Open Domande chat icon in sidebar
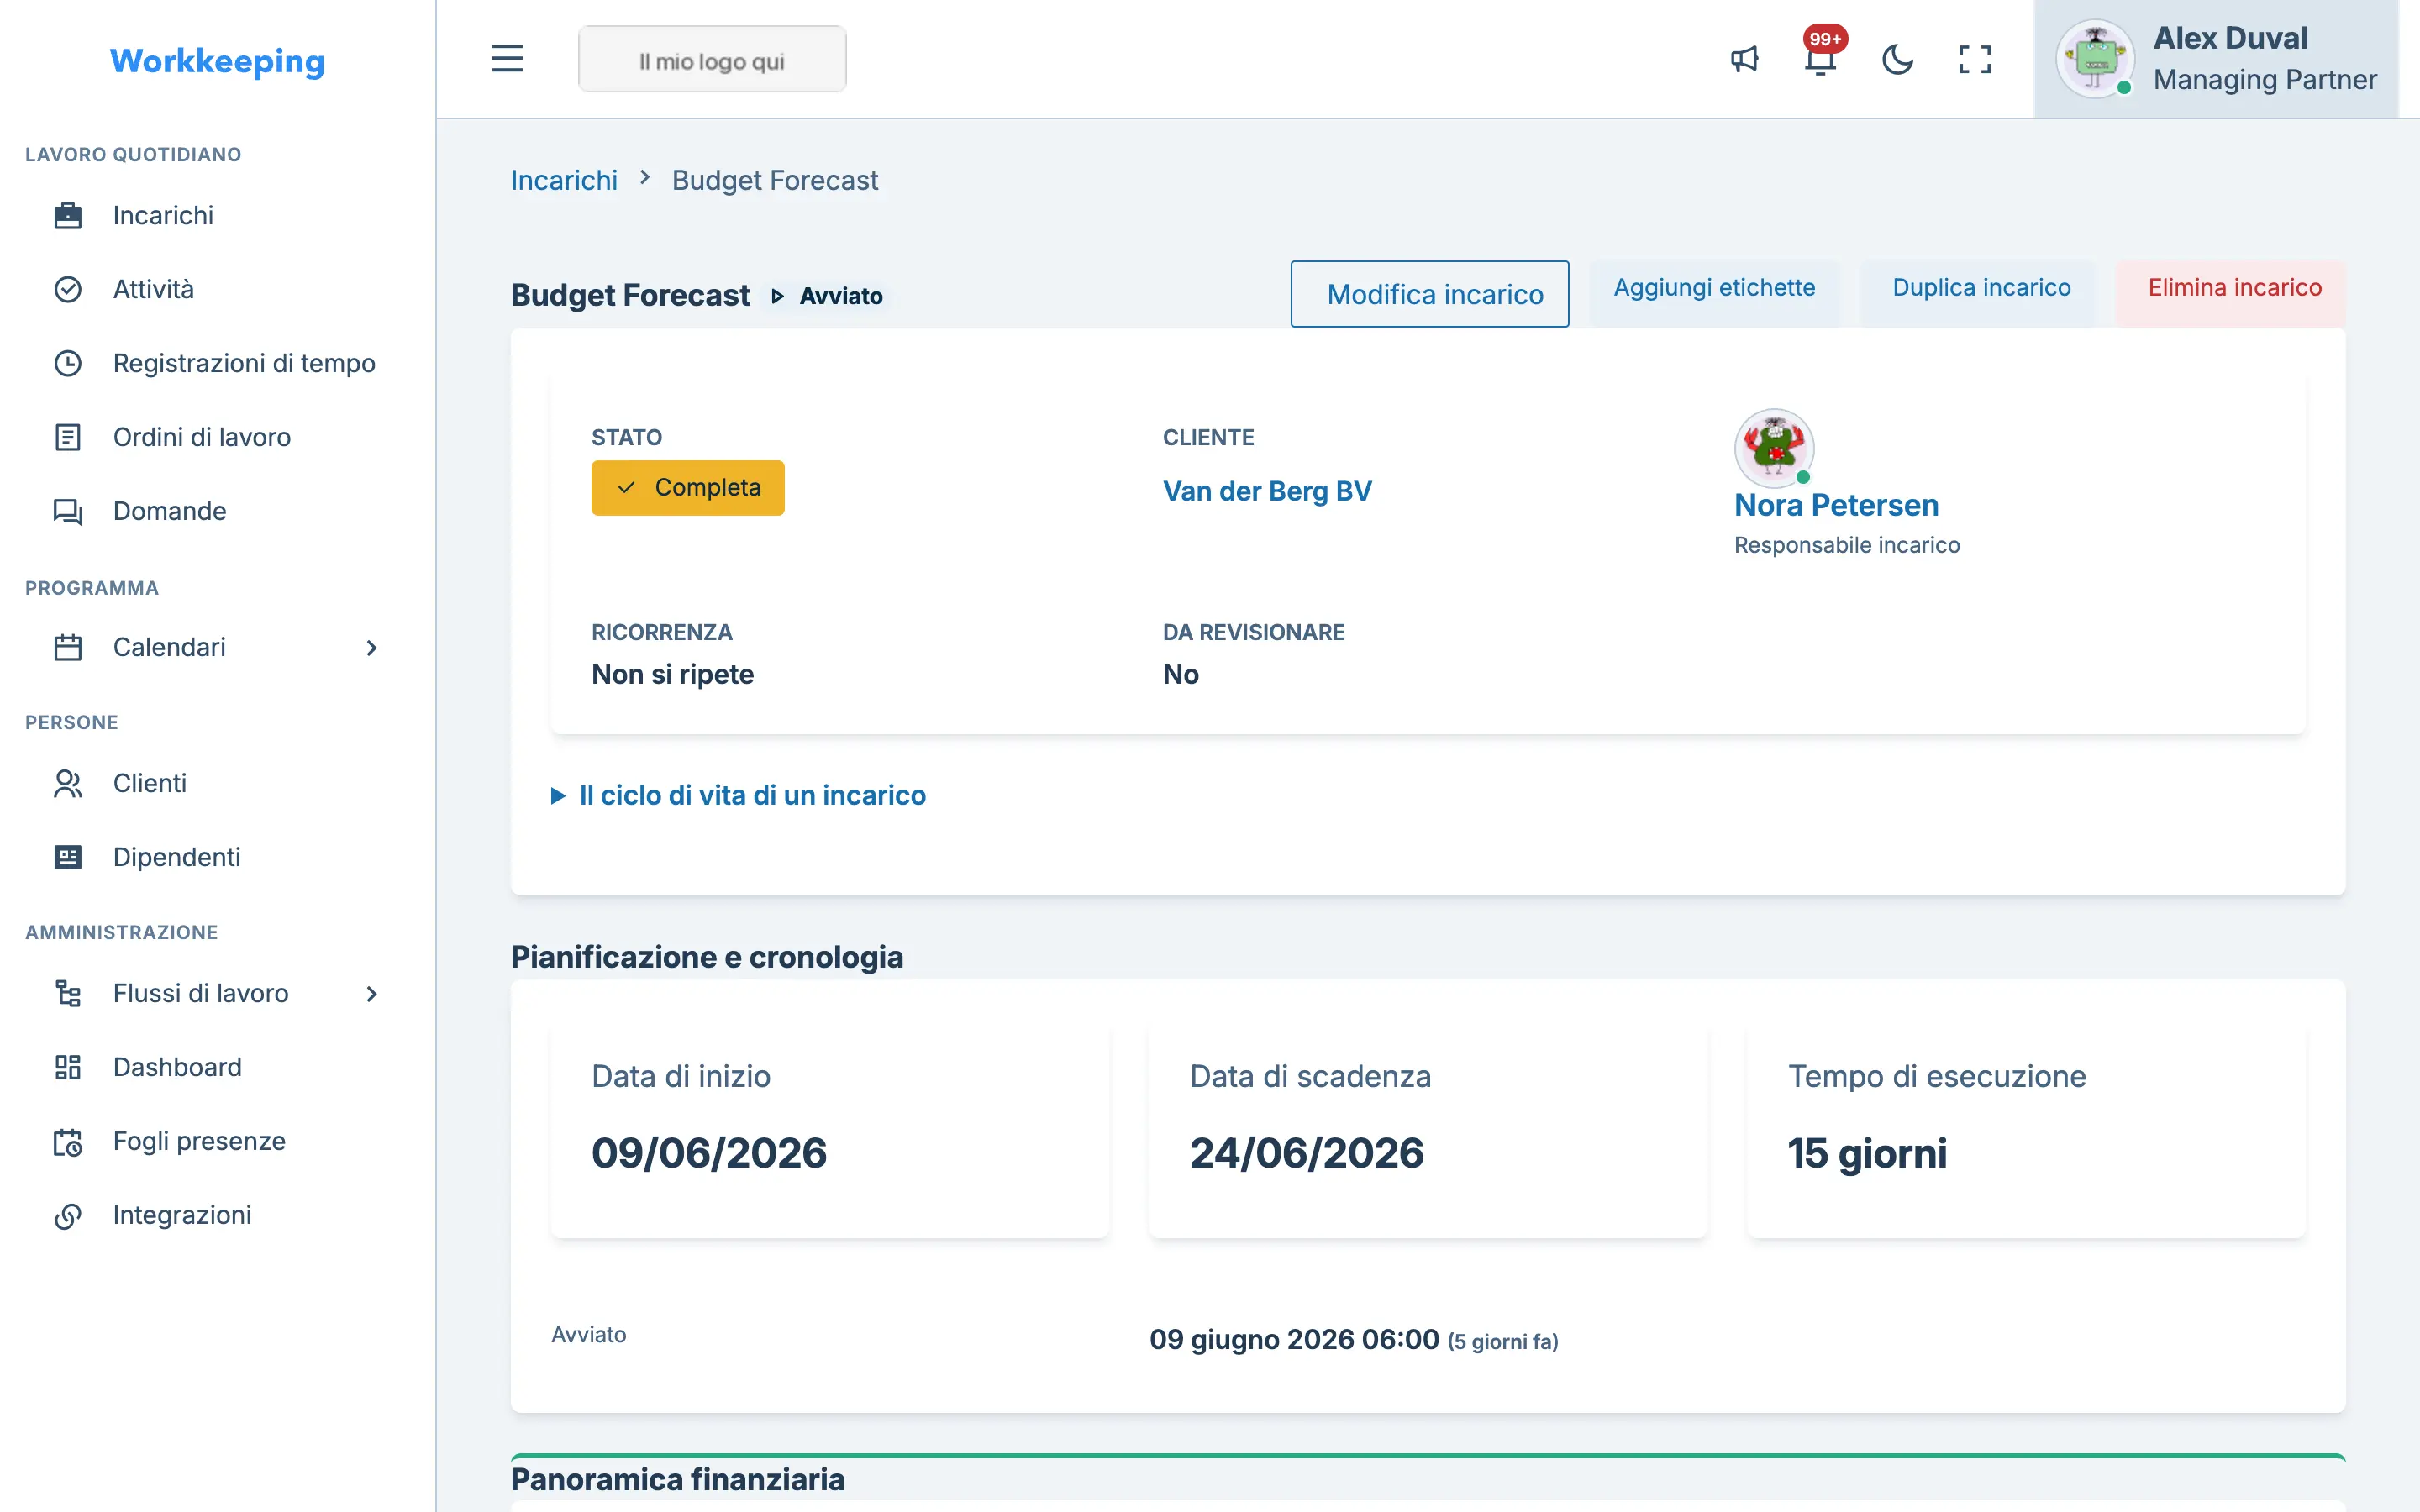Screen dimensions: 2420x1512 [x=68, y=511]
